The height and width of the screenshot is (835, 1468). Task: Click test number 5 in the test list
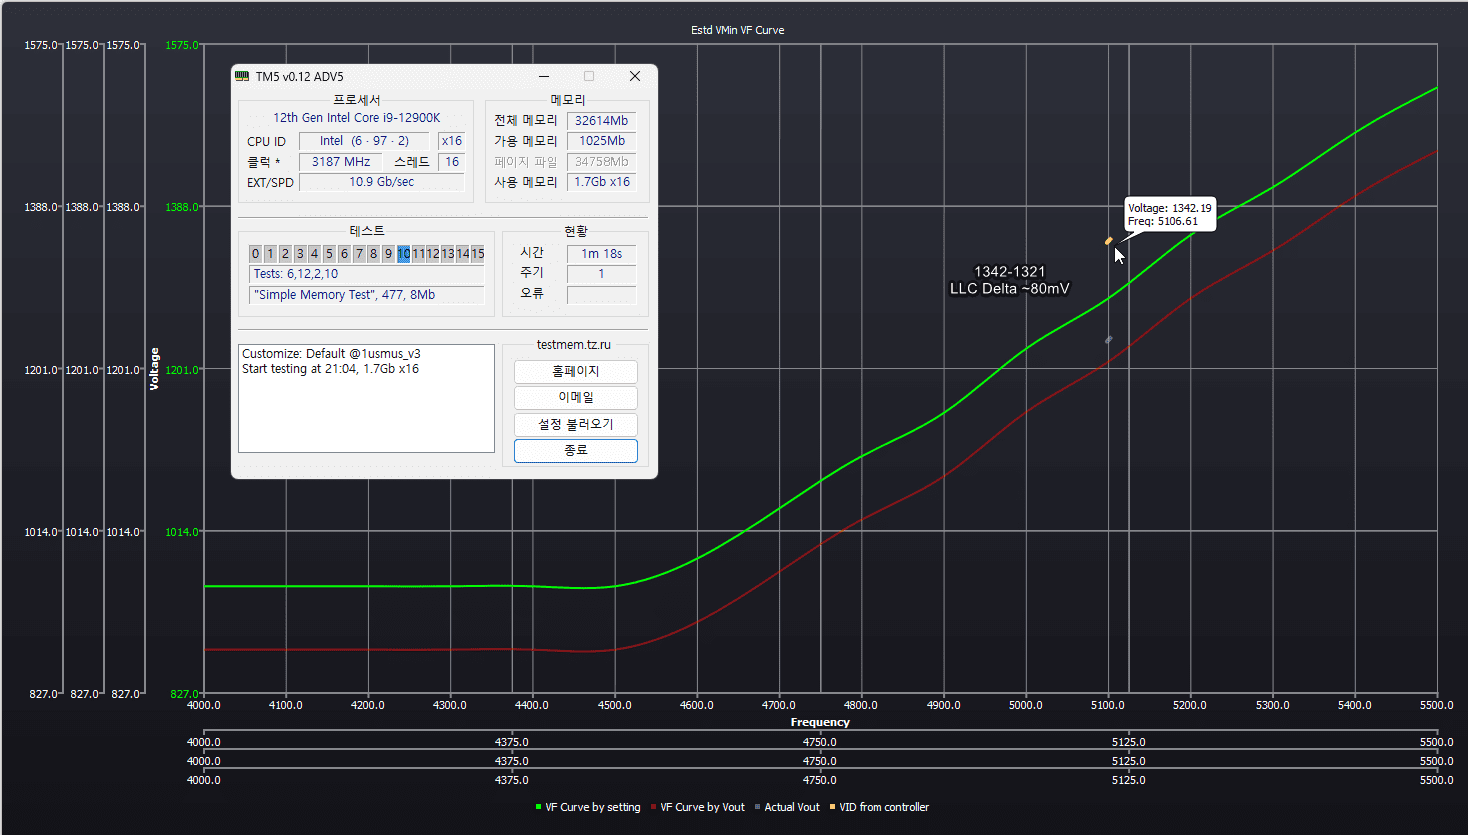329,254
